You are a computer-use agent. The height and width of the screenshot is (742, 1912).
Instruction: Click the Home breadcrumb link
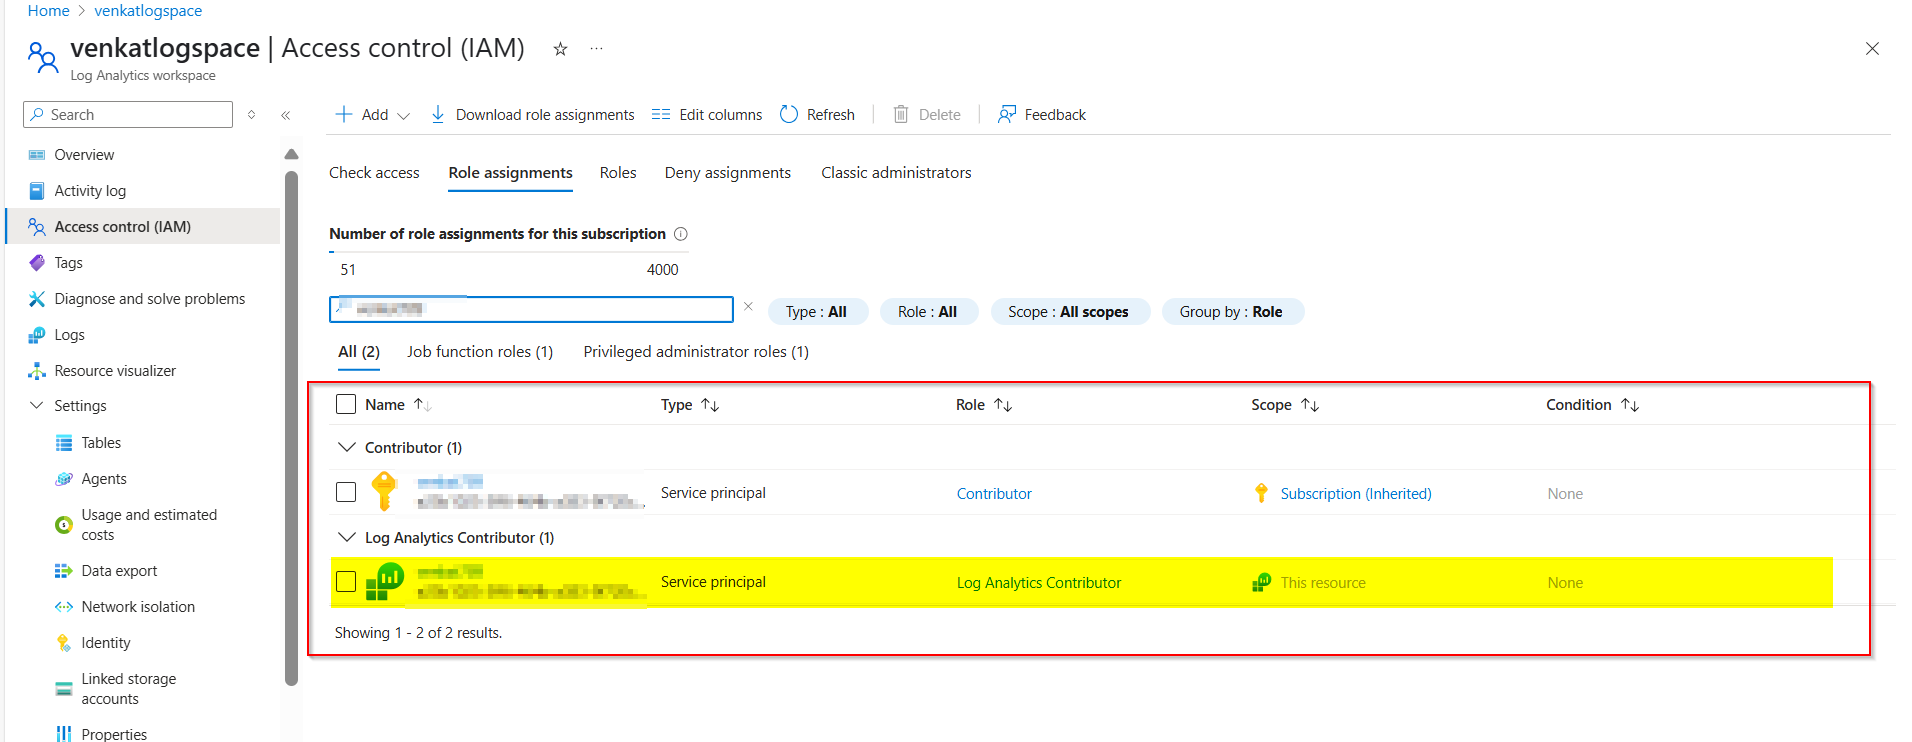click(49, 11)
